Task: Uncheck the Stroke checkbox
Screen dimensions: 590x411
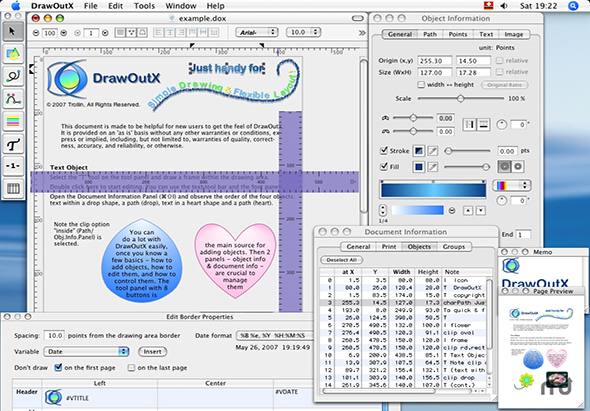Action: pos(384,151)
